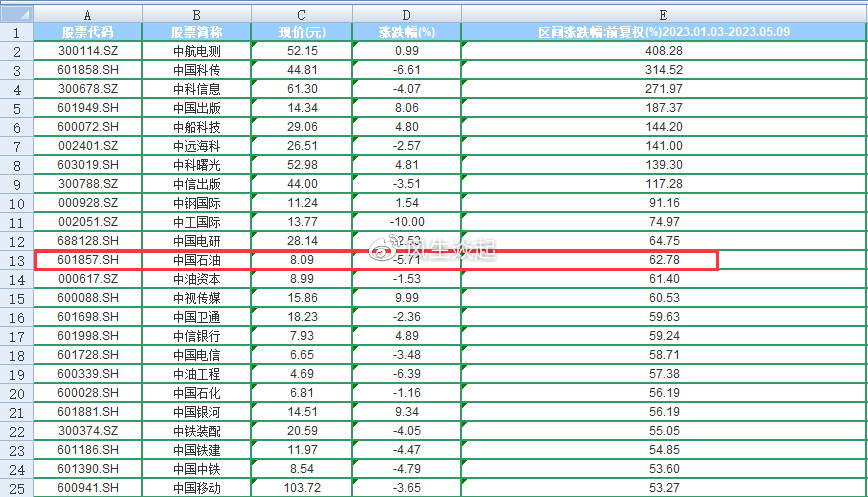Select cell with price 52.98
Screen dimensions: 868x497
click(302, 165)
